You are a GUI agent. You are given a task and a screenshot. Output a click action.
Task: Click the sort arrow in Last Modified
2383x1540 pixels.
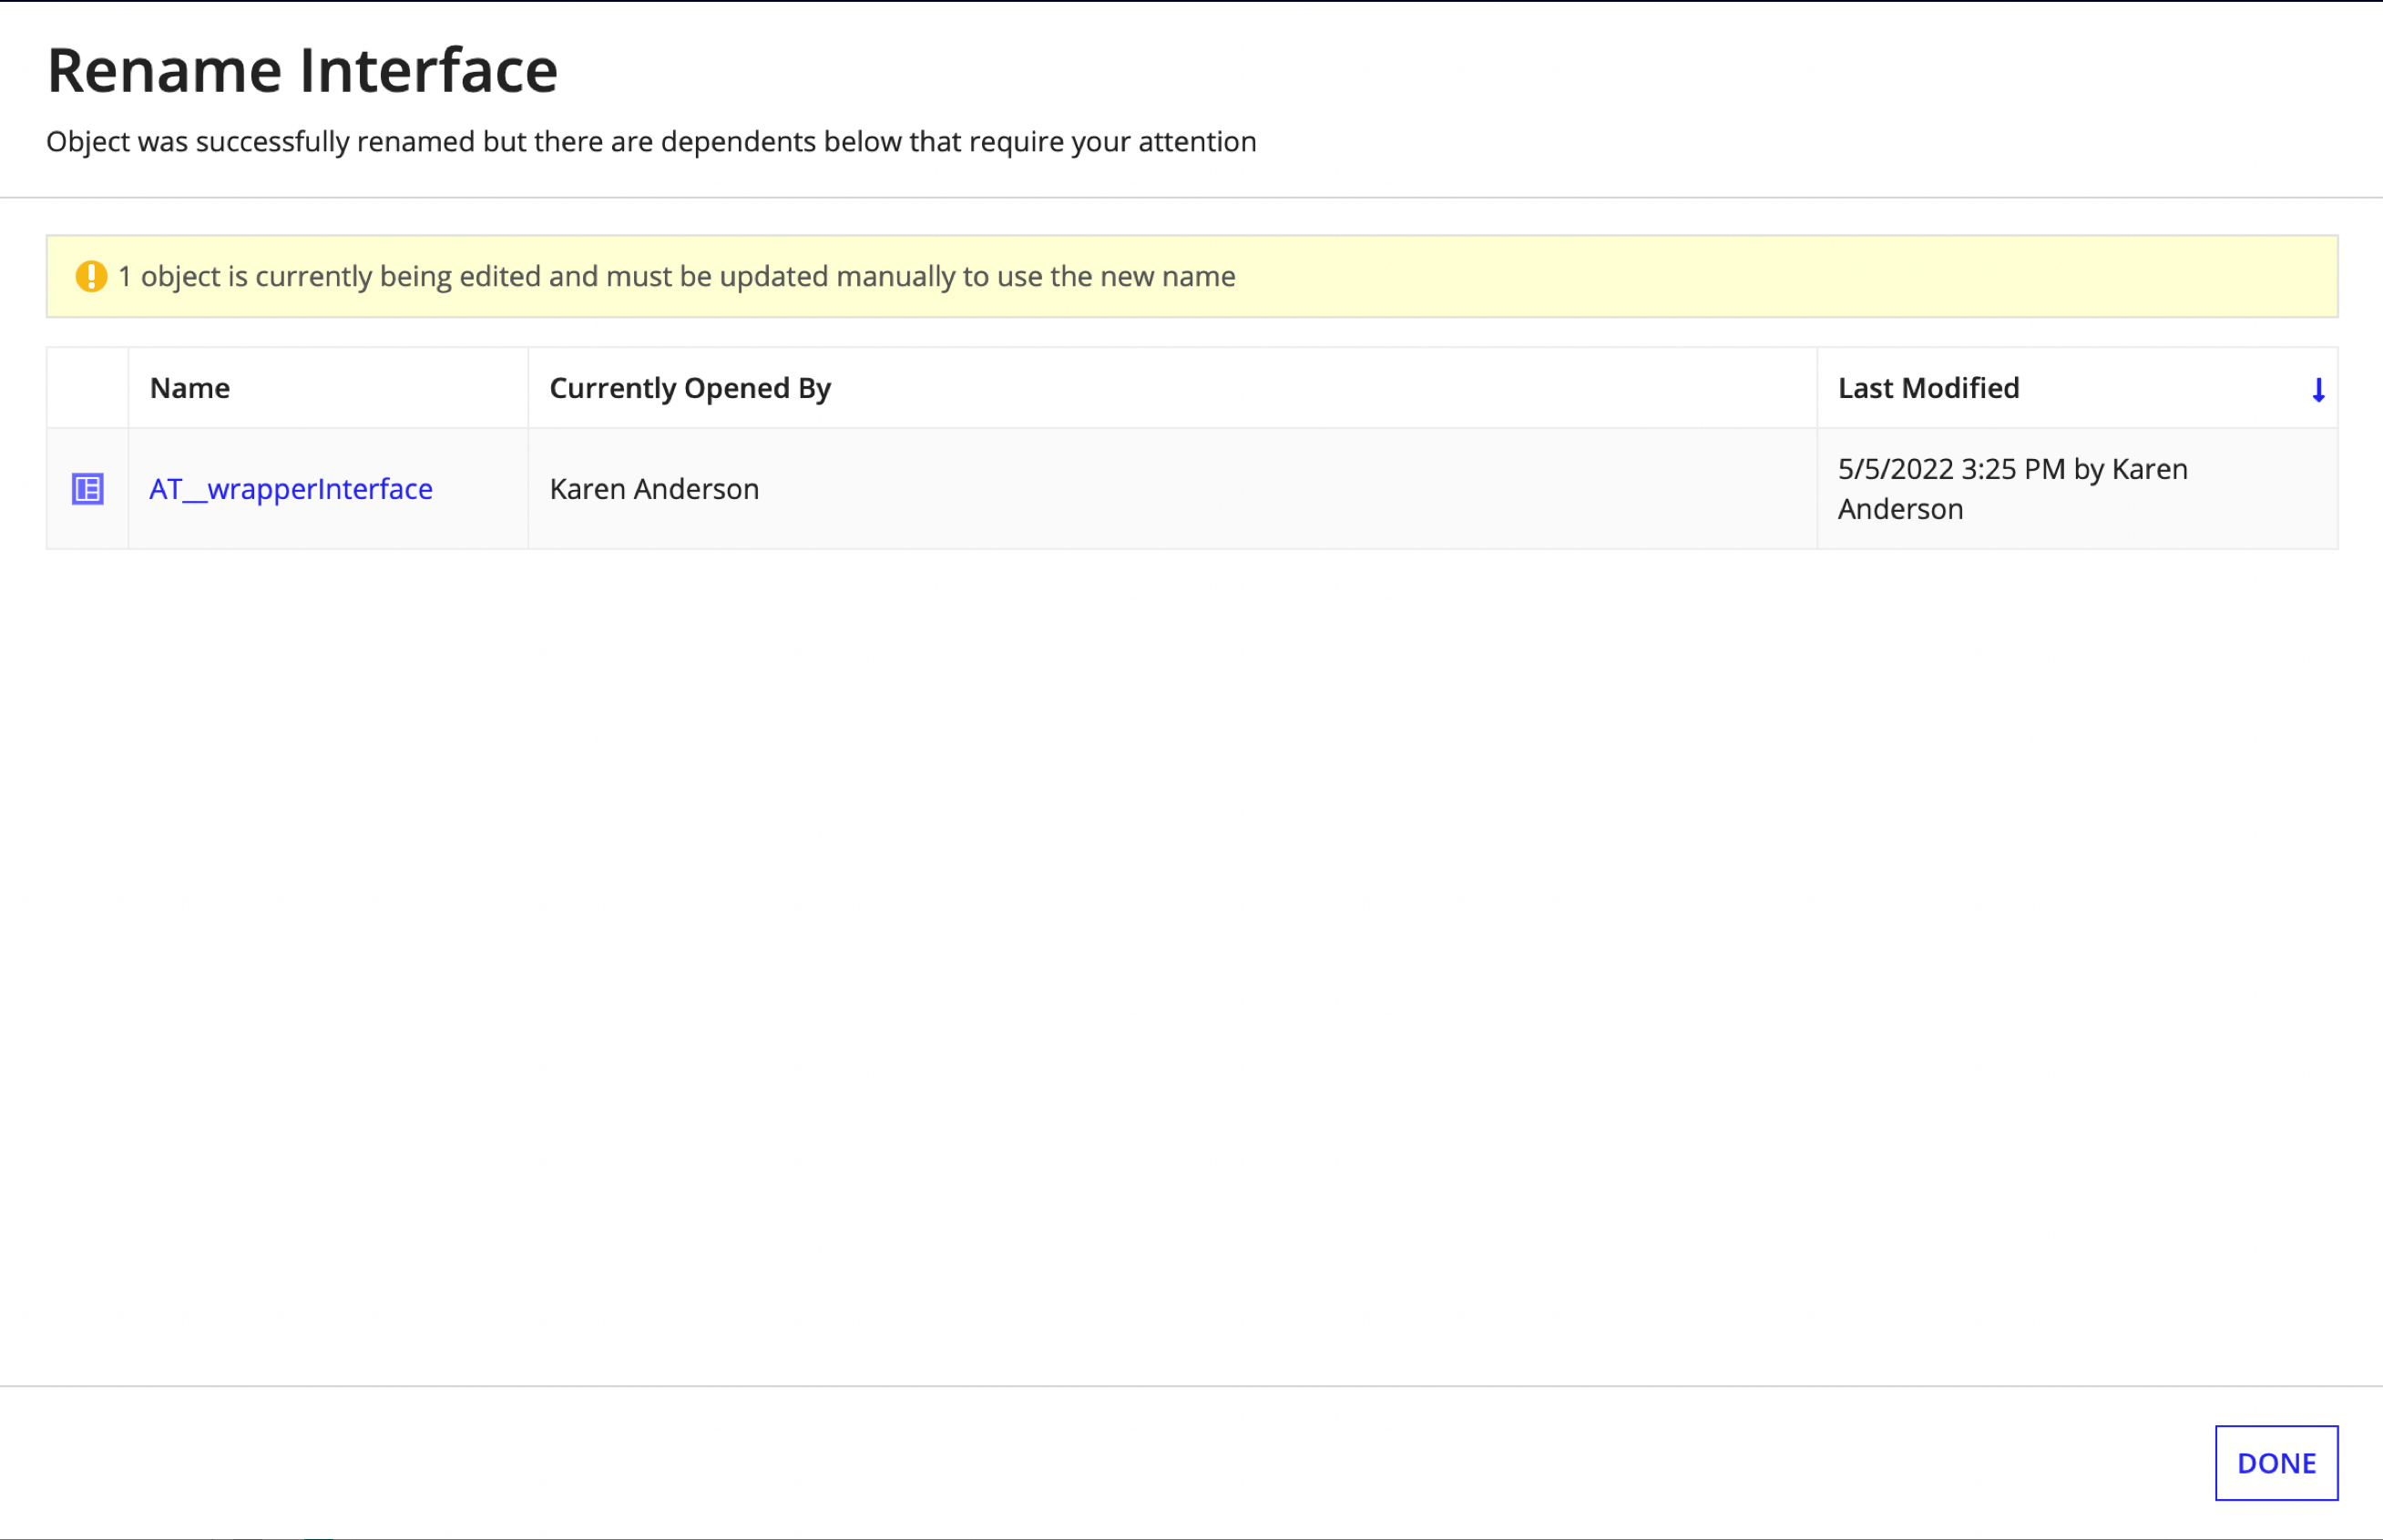tap(2318, 389)
